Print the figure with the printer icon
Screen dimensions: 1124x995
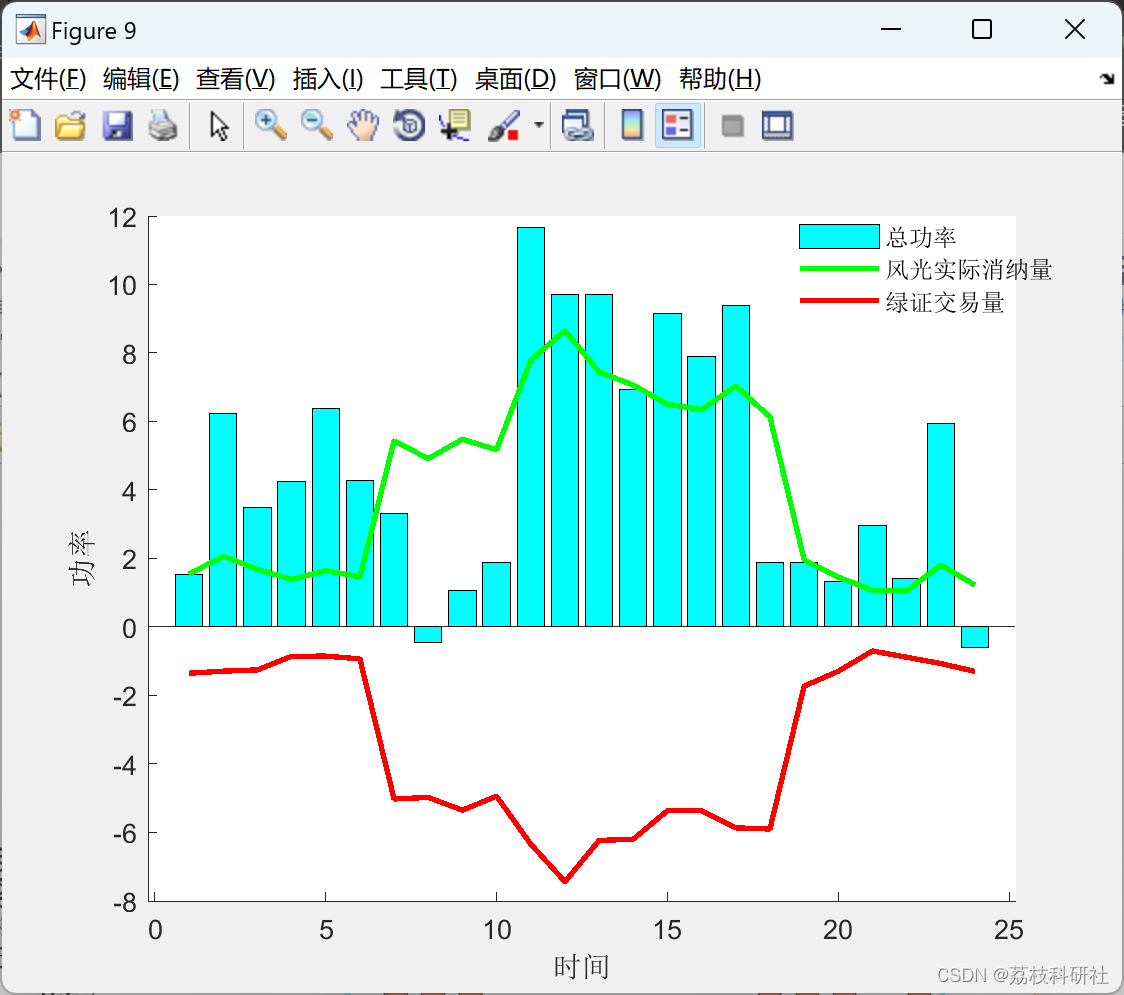point(163,125)
